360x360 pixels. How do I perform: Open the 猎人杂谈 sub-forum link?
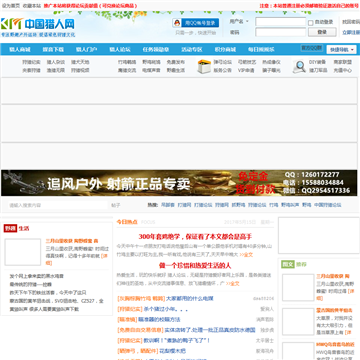(56, 62)
